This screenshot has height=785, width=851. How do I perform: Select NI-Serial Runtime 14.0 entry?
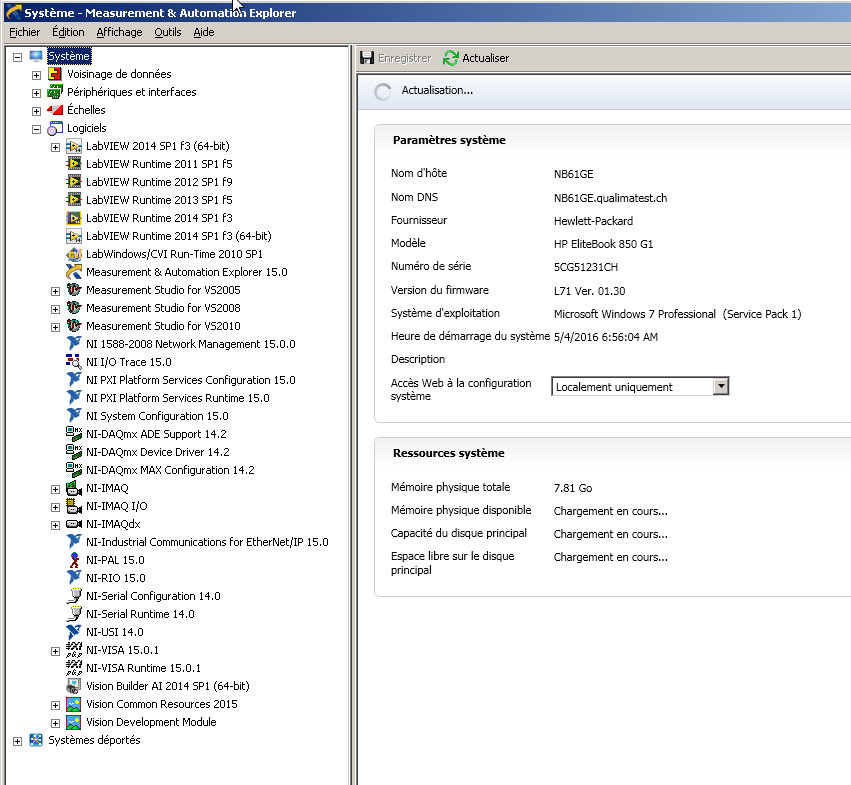(x=140, y=614)
